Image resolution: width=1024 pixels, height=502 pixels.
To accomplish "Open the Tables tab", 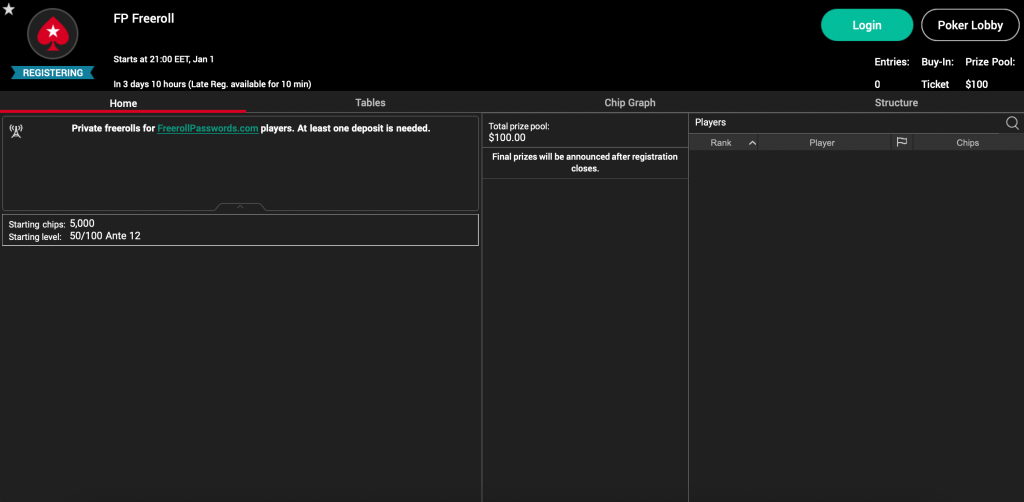I will click(x=370, y=102).
